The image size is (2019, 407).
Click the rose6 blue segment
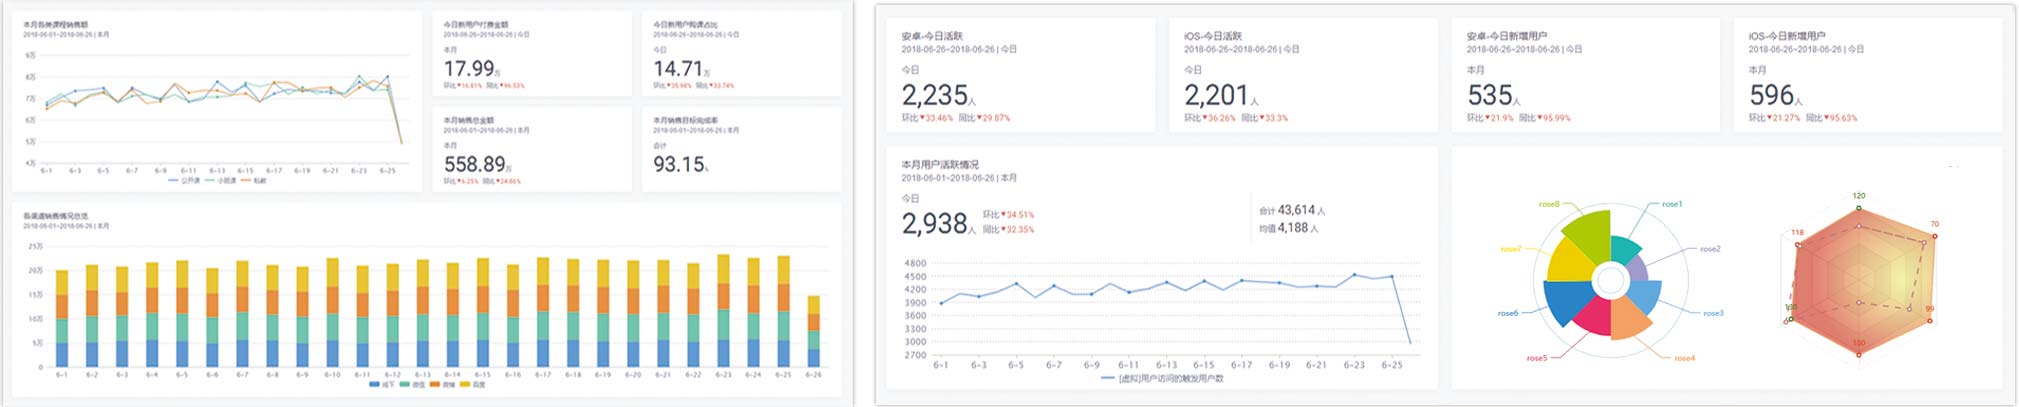(1567, 302)
